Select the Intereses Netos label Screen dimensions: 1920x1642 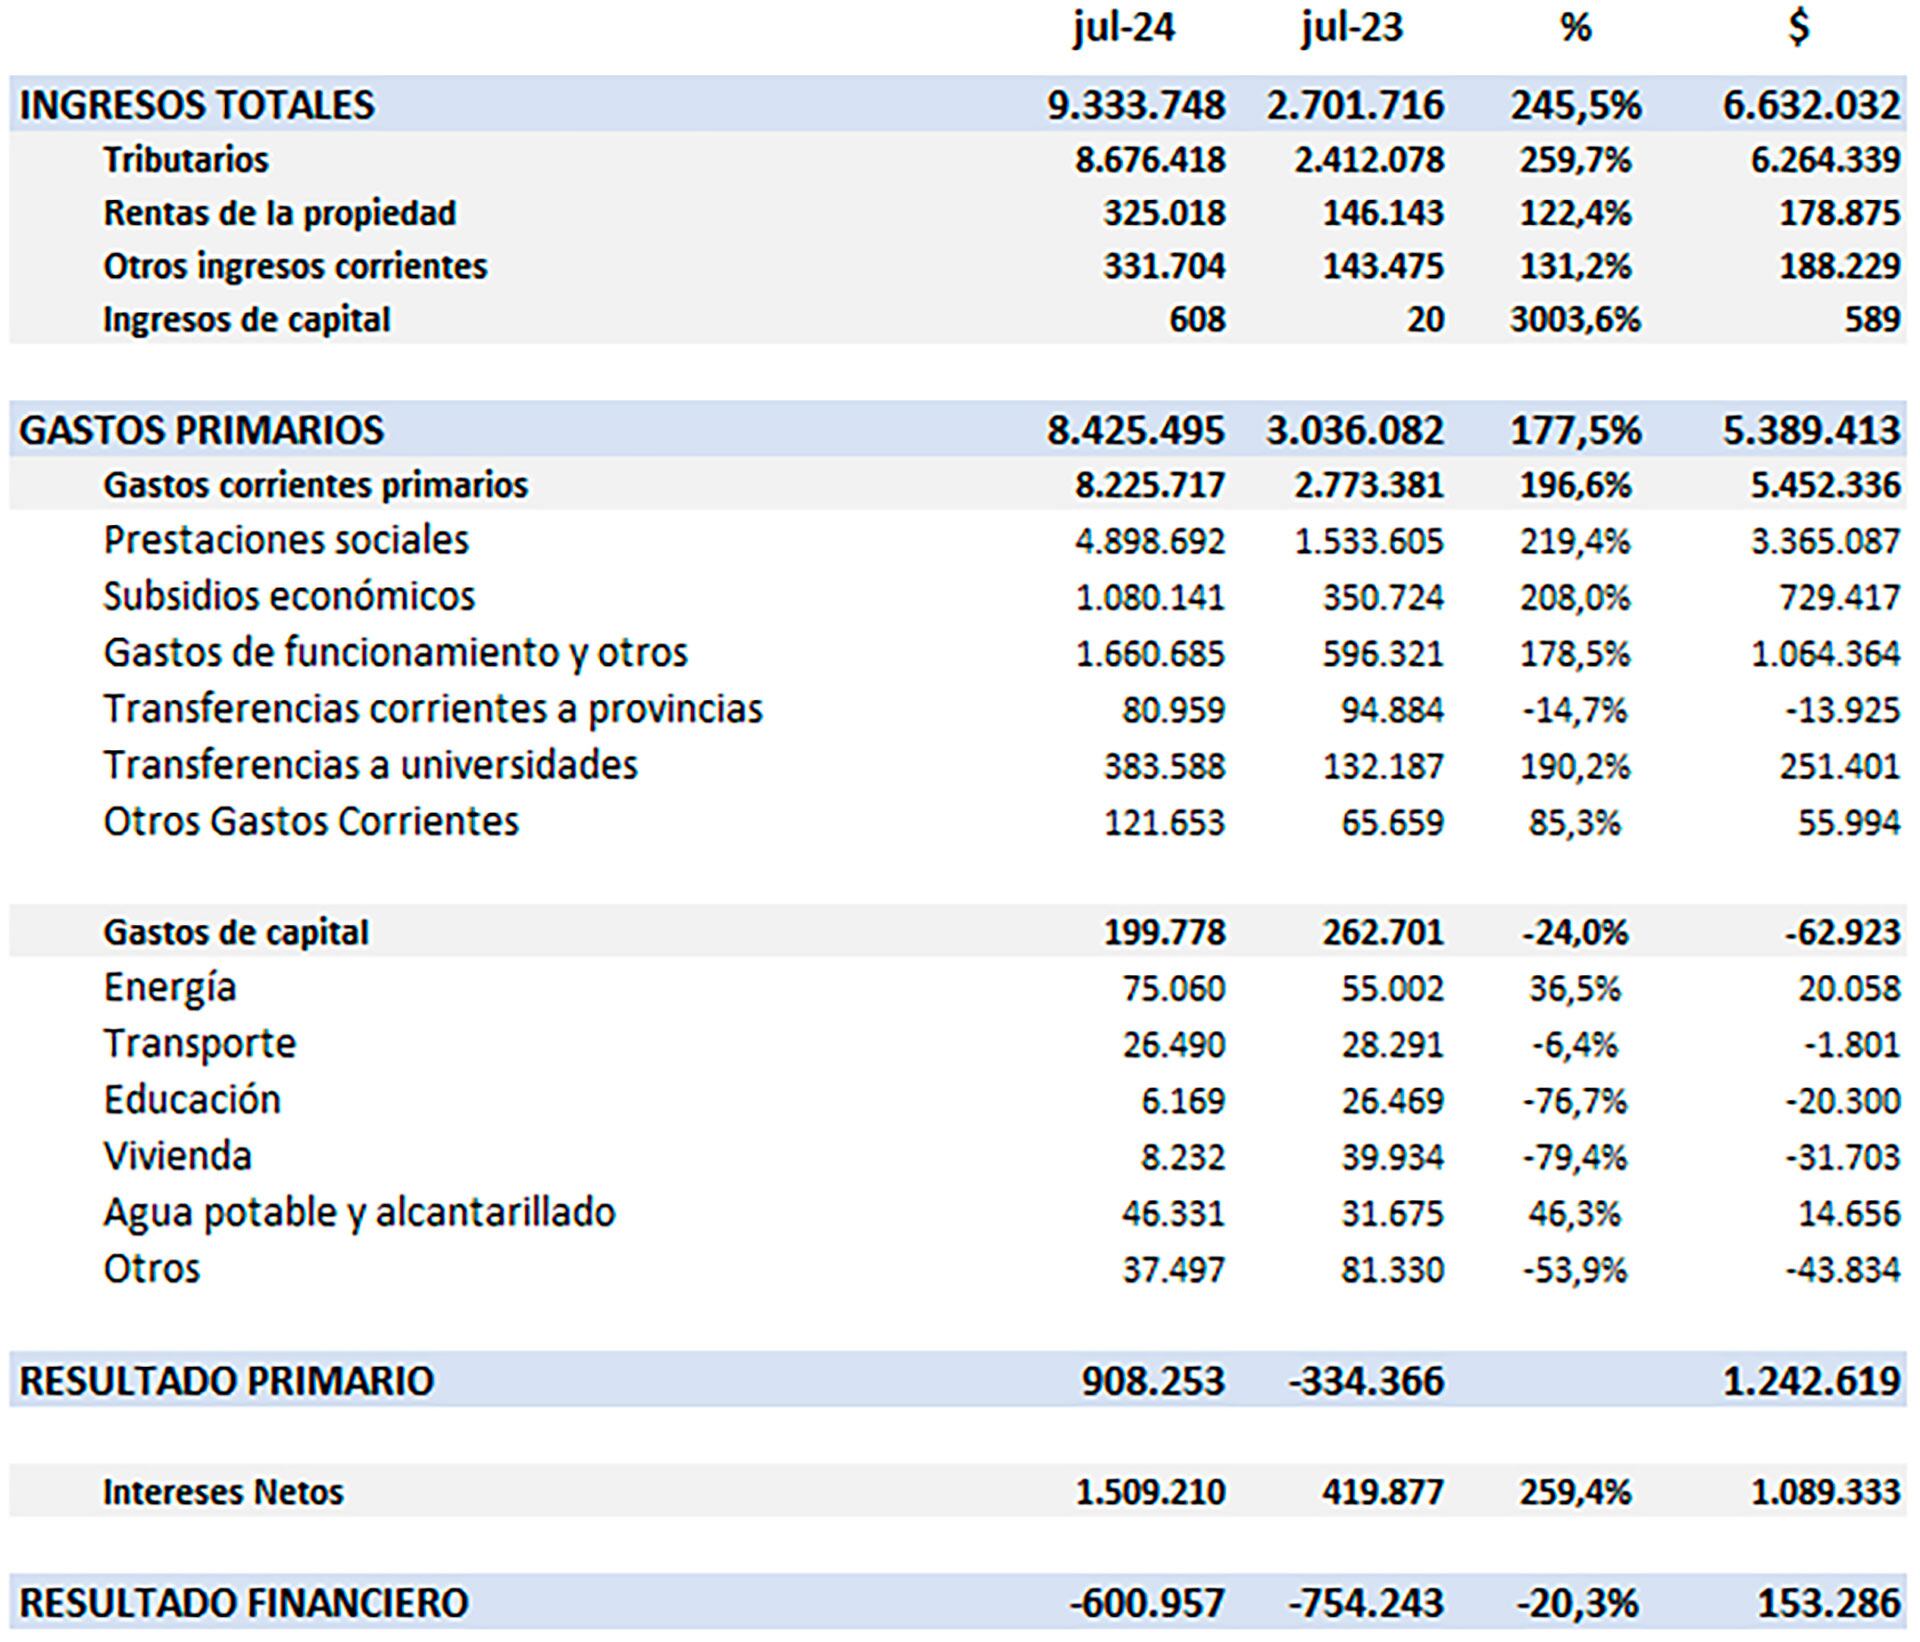pyautogui.click(x=223, y=1492)
